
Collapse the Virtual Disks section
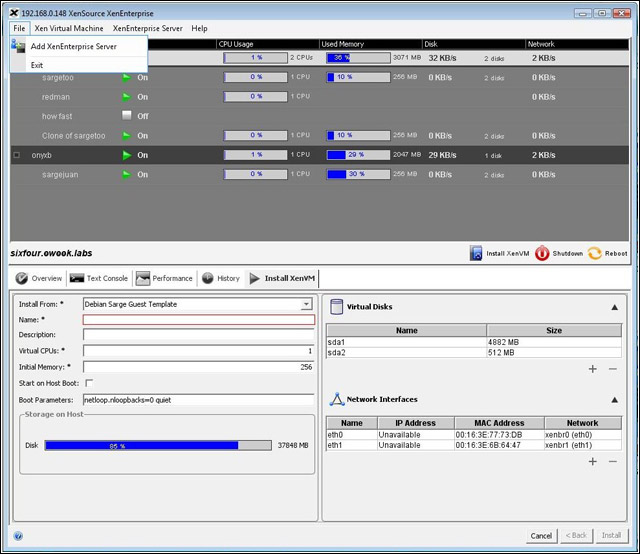614,308
